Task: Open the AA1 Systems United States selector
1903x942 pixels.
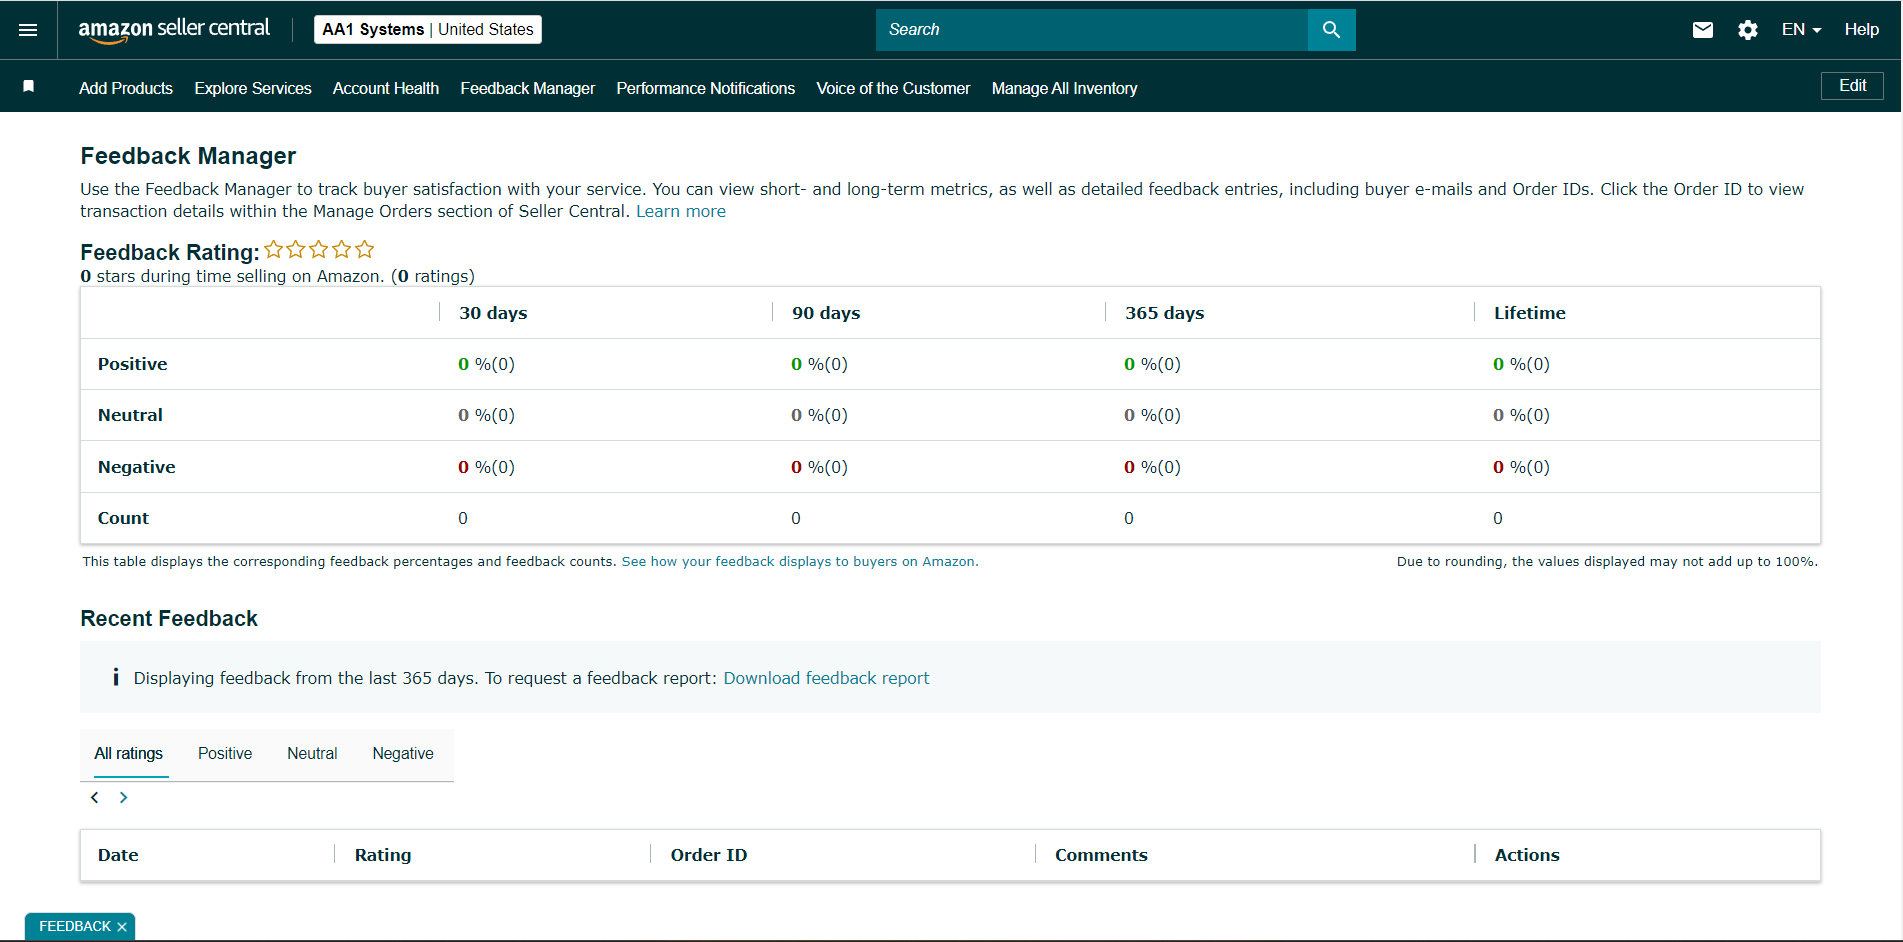Action: pos(428,30)
